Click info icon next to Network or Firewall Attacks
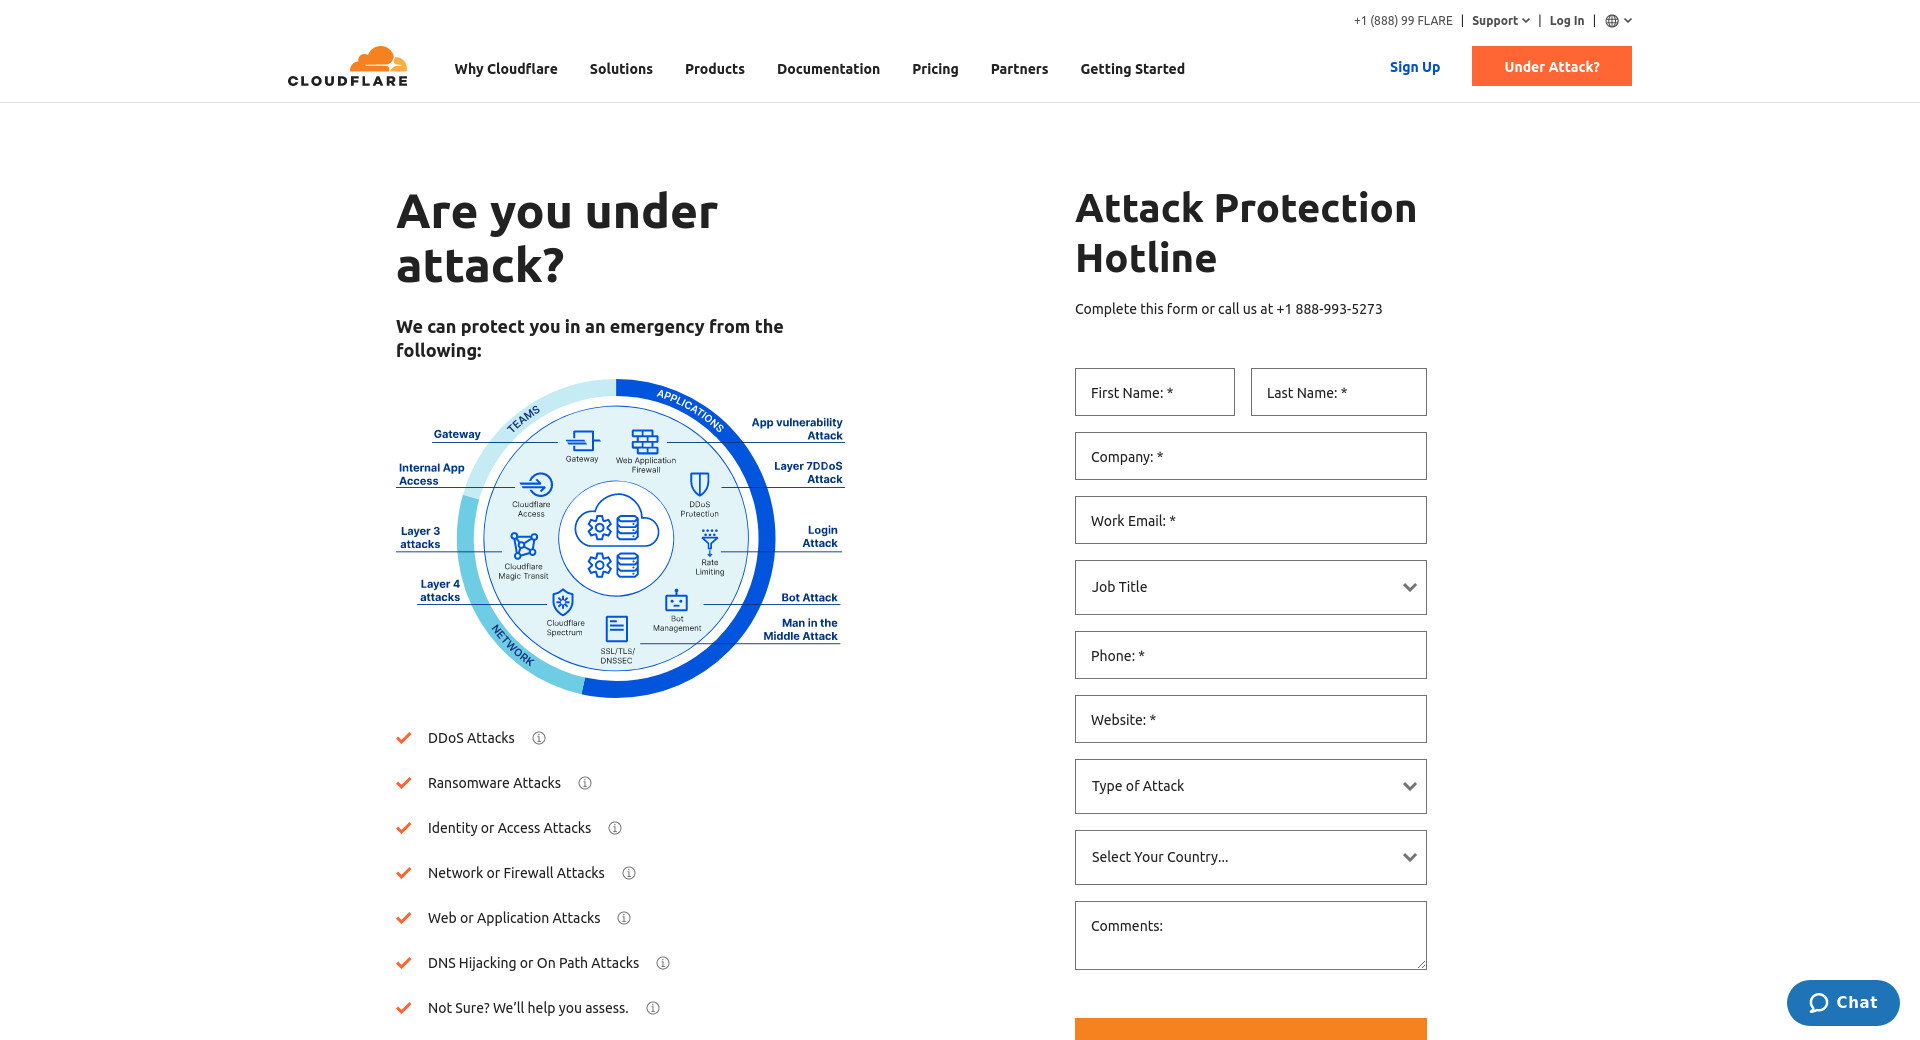The width and height of the screenshot is (1920, 1040). pos(629,873)
